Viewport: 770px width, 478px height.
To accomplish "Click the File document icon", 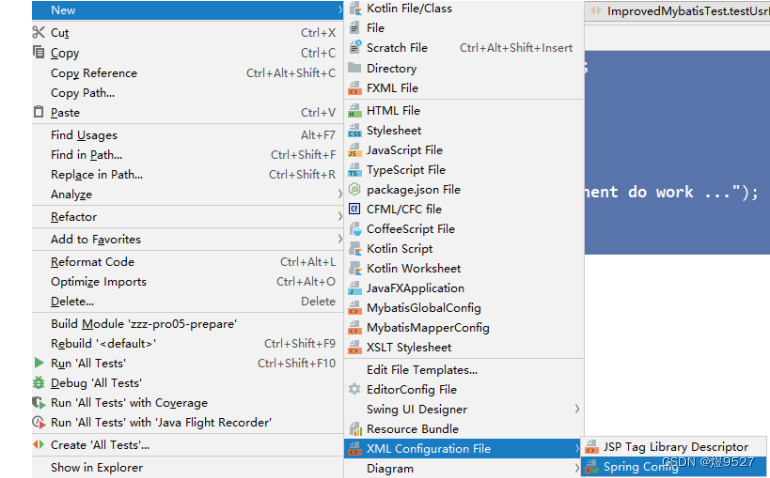I will (354, 28).
